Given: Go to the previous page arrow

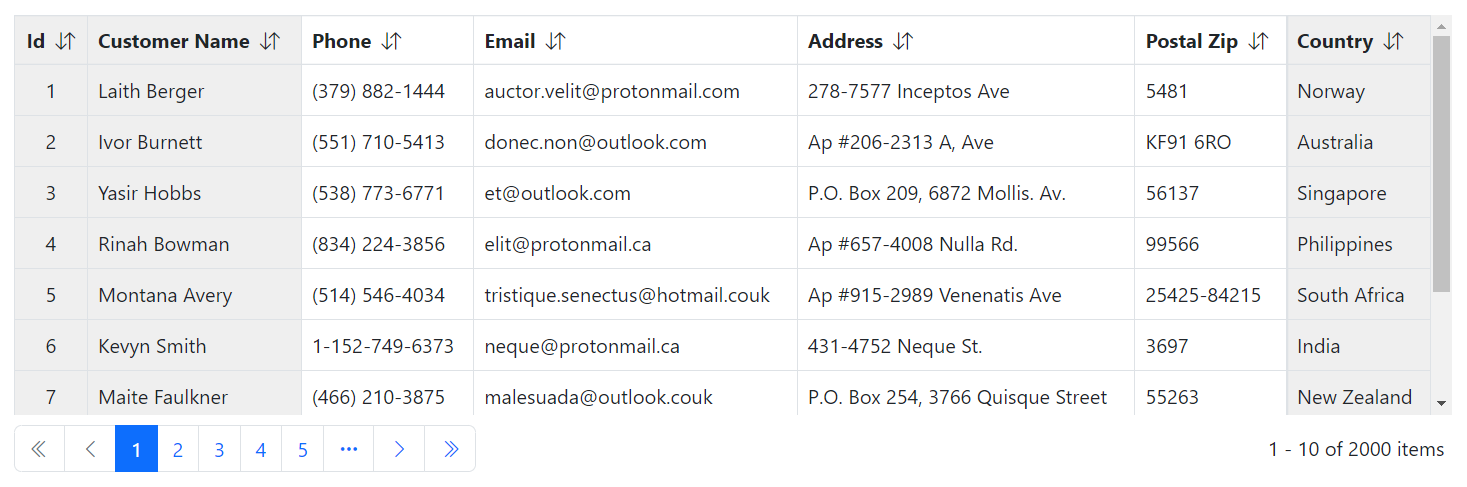Looking at the screenshot, I should 90,449.
